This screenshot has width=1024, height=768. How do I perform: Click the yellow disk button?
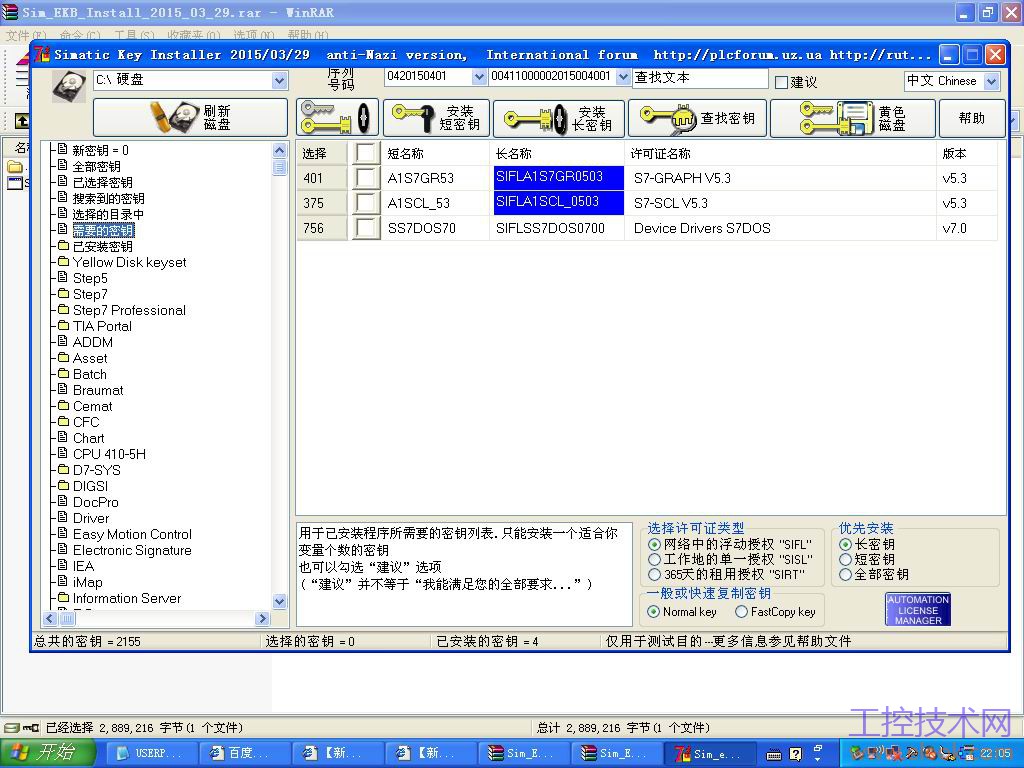(853, 118)
